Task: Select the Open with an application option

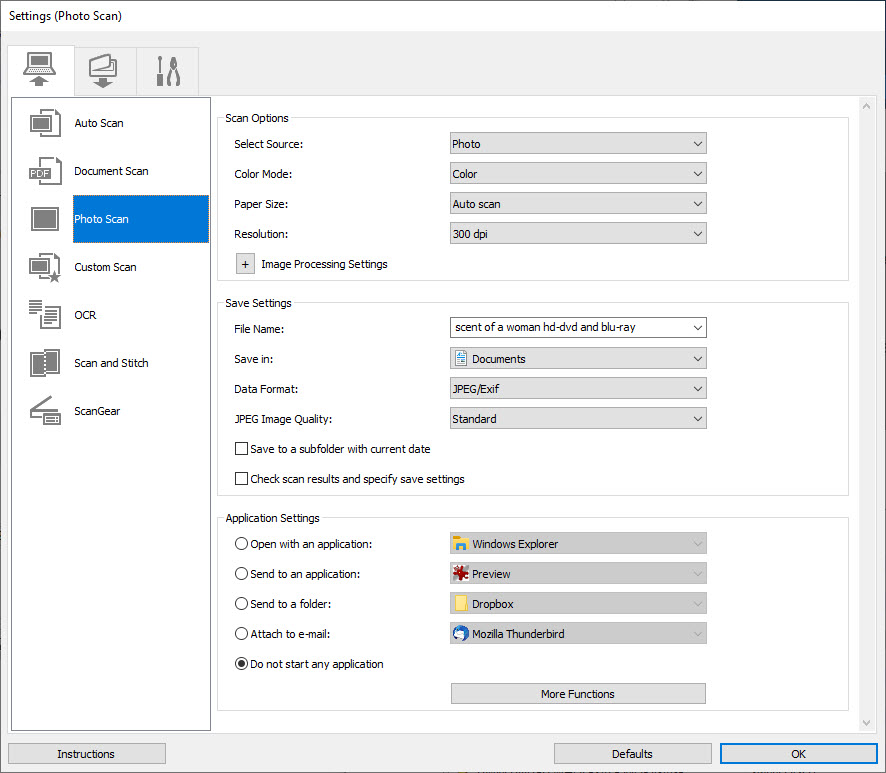Action: click(241, 544)
